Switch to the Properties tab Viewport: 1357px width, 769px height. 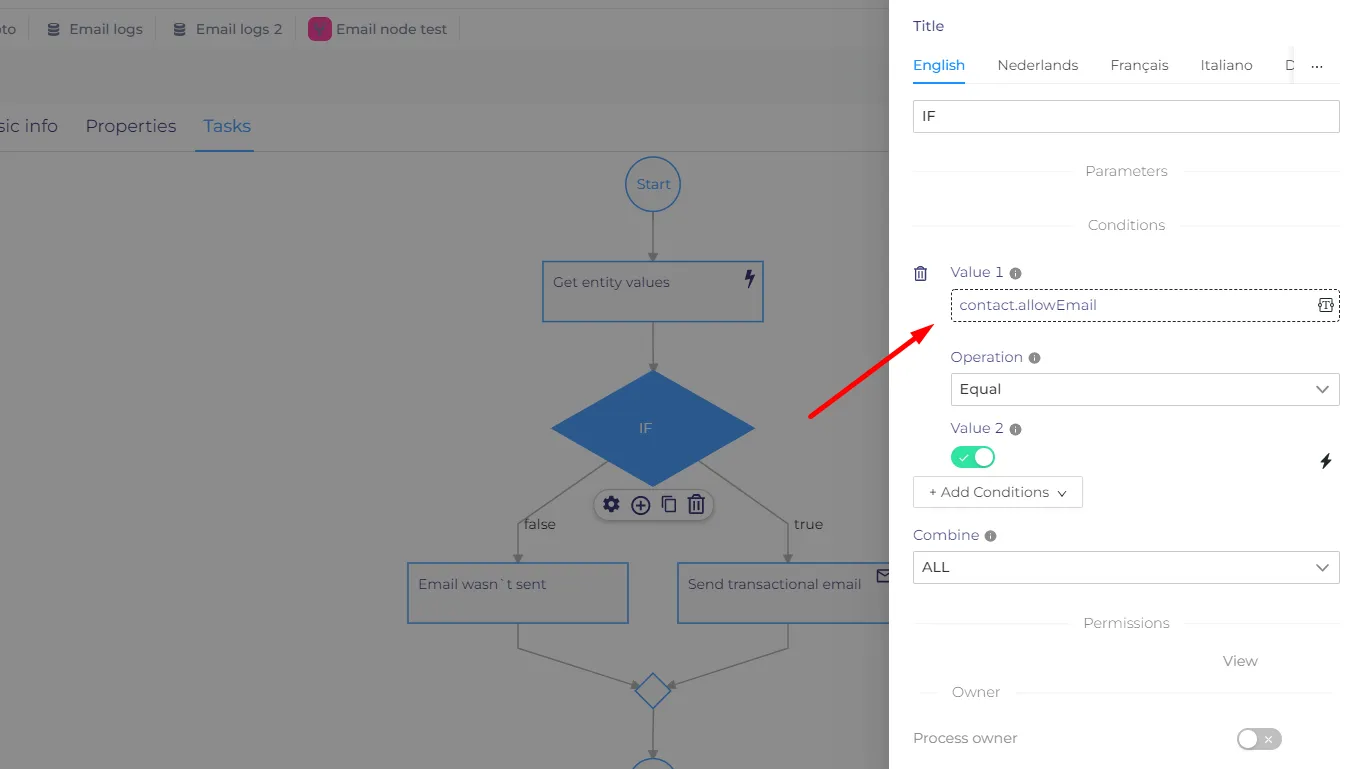click(x=131, y=126)
